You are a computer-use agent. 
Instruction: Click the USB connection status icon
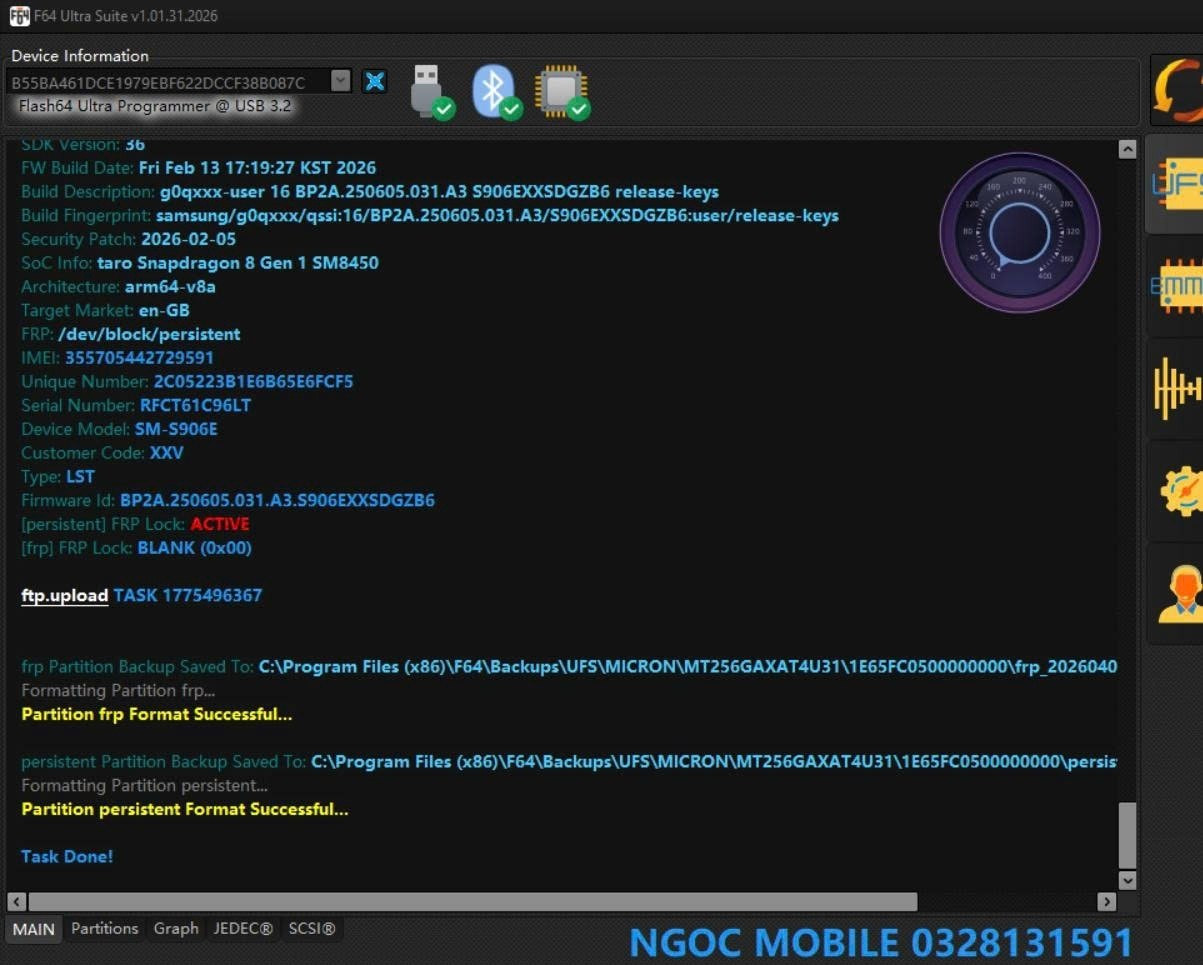(432, 91)
